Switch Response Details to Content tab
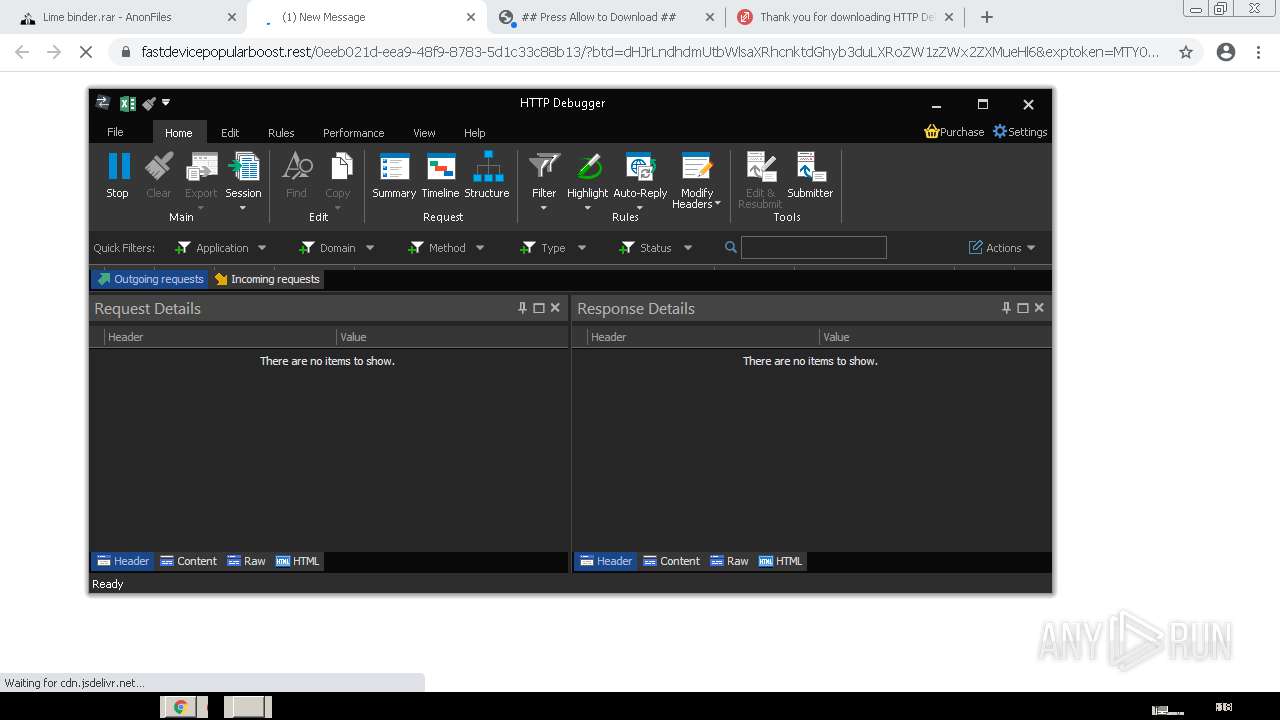 pos(671,561)
